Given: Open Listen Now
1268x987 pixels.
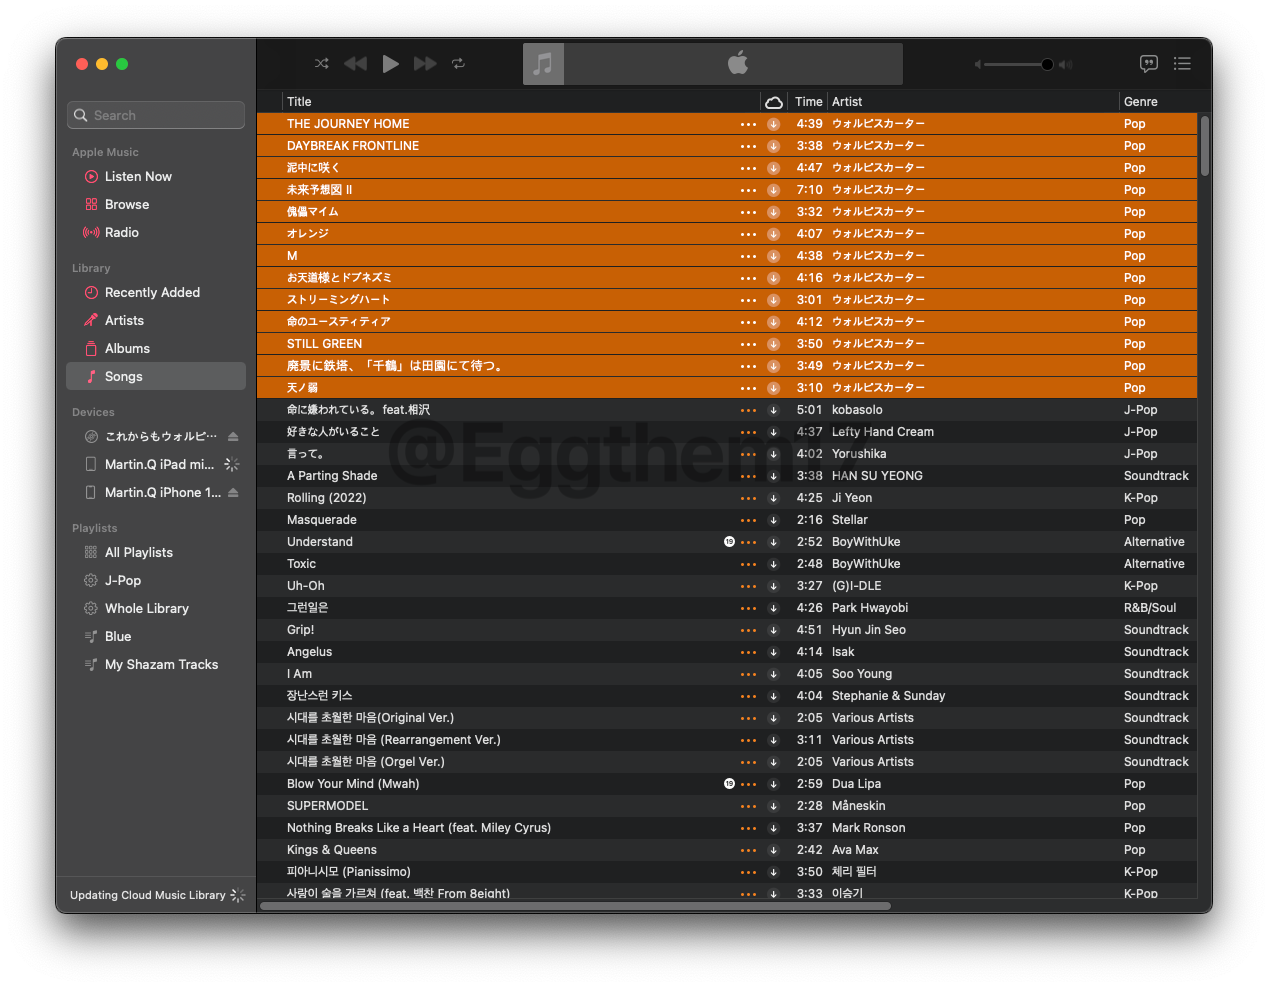Looking at the screenshot, I should (x=138, y=176).
